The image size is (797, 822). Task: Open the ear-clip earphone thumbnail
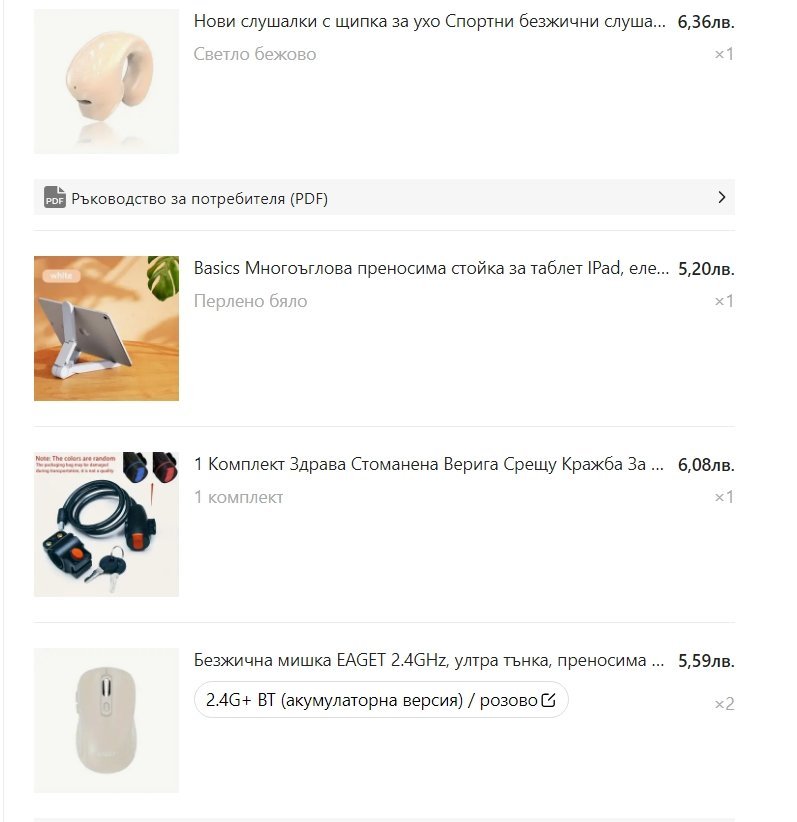pyautogui.click(x=106, y=81)
